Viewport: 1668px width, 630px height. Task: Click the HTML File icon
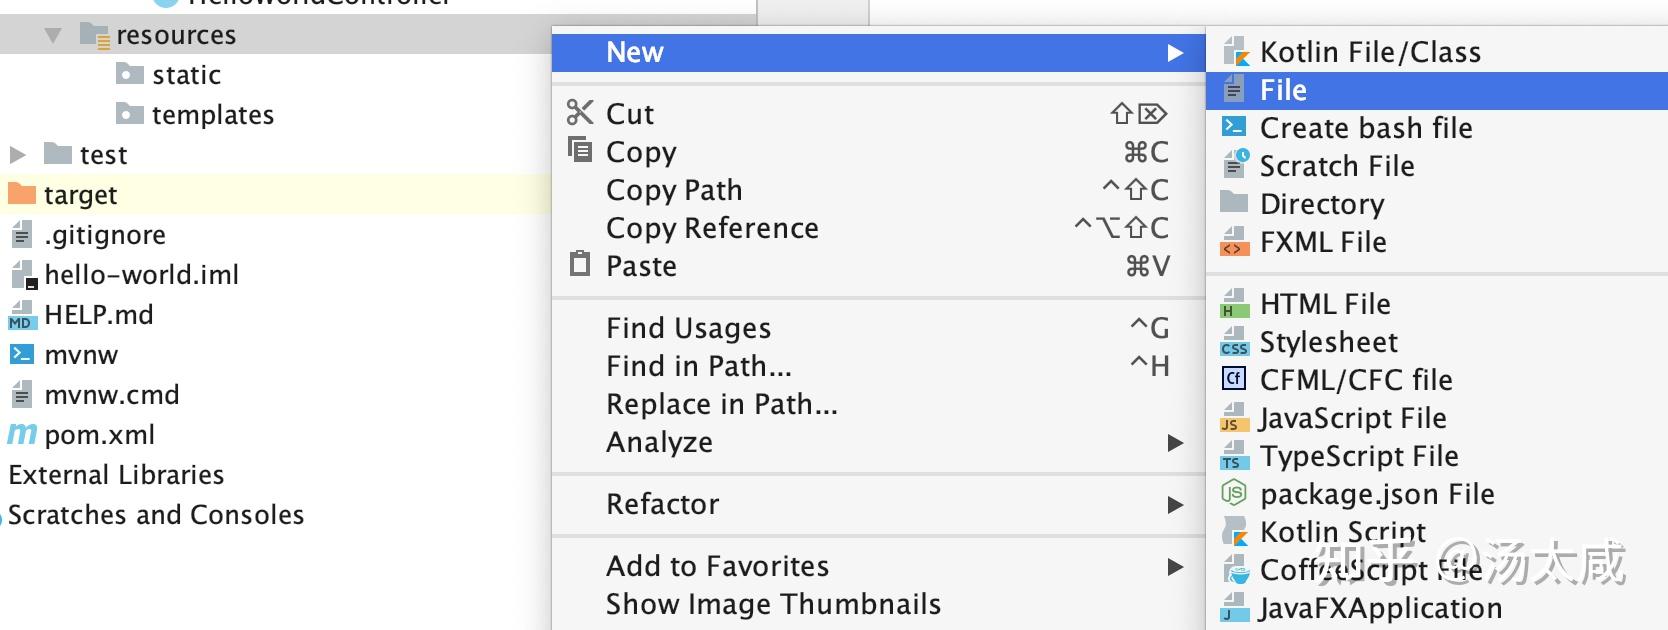tap(1235, 304)
